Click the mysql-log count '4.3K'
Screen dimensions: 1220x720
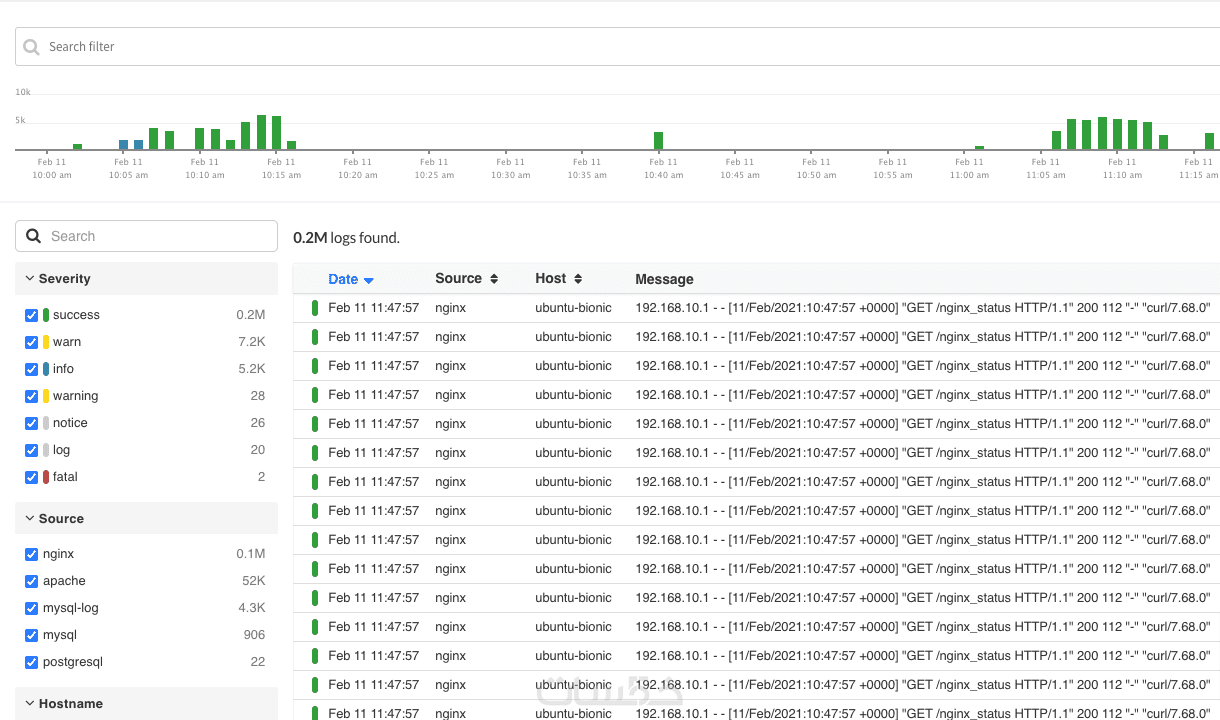pos(252,608)
